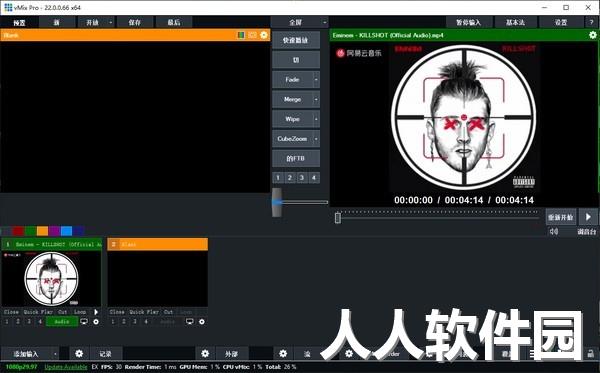The width and height of the screenshot is (600, 373).
Task: Play the KILLSHOT output video
Action: pyautogui.click(x=588, y=217)
